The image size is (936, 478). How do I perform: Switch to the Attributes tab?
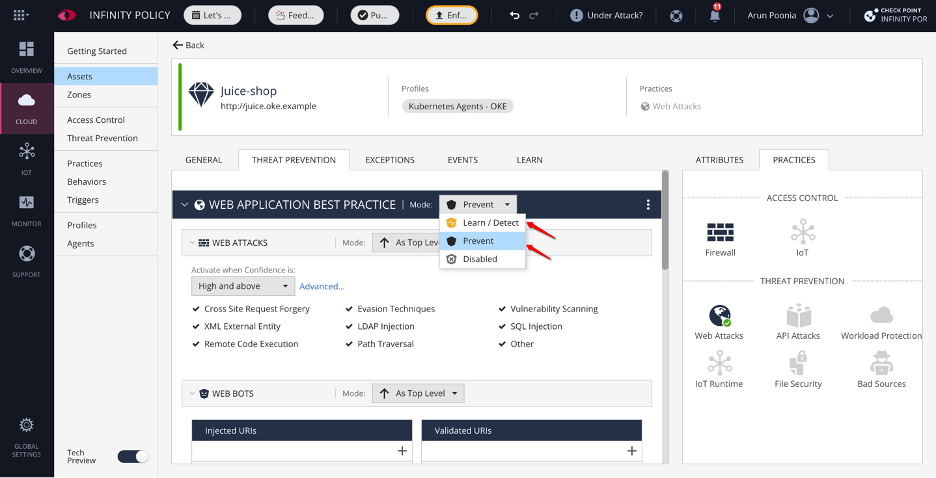(719, 160)
